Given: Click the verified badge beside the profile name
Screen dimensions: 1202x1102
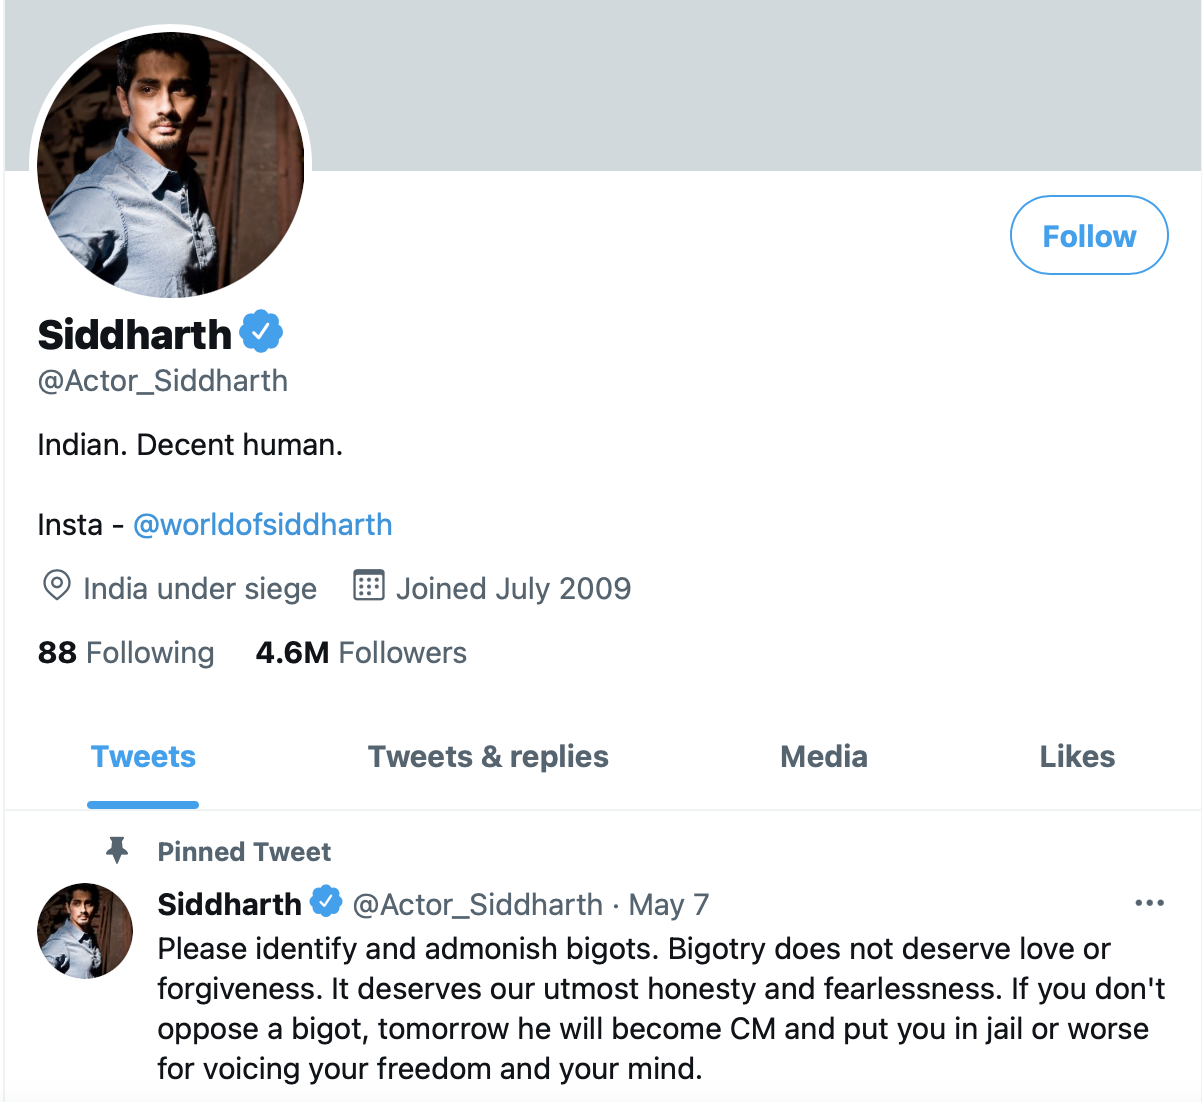Looking at the screenshot, I should point(261,333).
